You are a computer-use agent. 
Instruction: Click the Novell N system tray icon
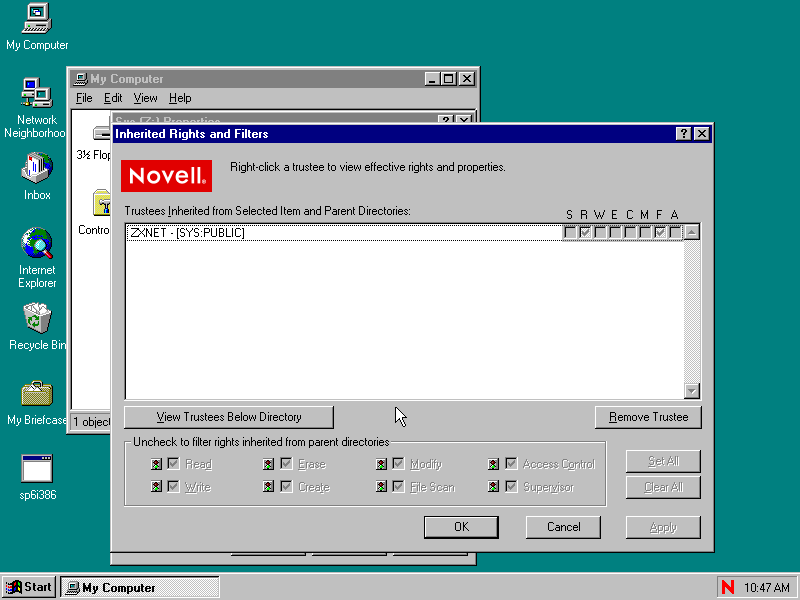[x=728, y=587]
